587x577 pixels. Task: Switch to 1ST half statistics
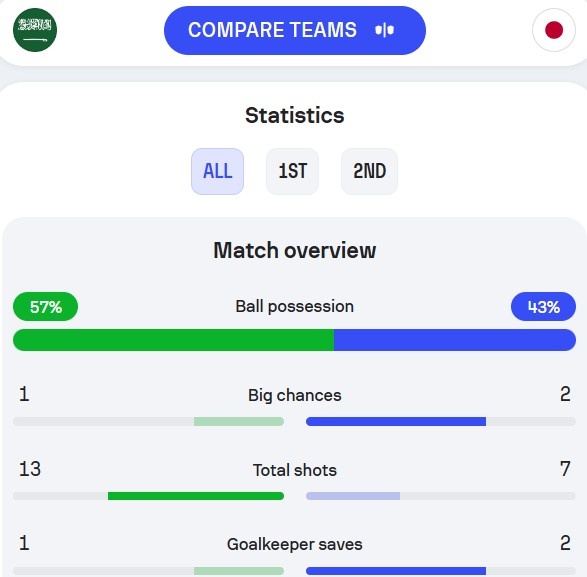tap(292, 171)
